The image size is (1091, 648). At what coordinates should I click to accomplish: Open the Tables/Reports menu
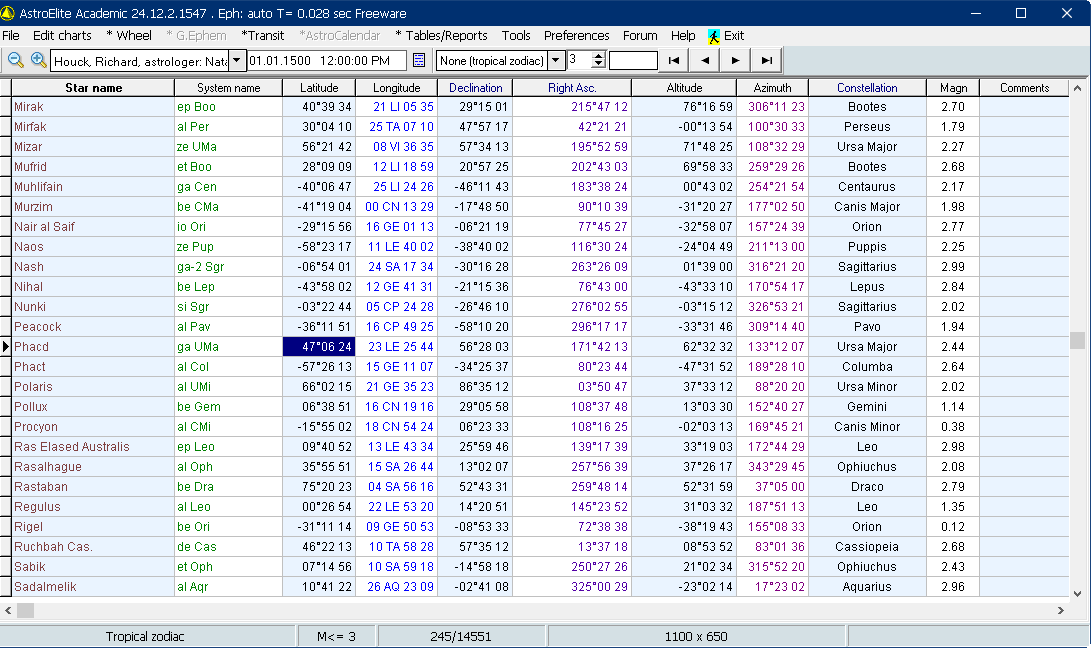click(441, 36)
